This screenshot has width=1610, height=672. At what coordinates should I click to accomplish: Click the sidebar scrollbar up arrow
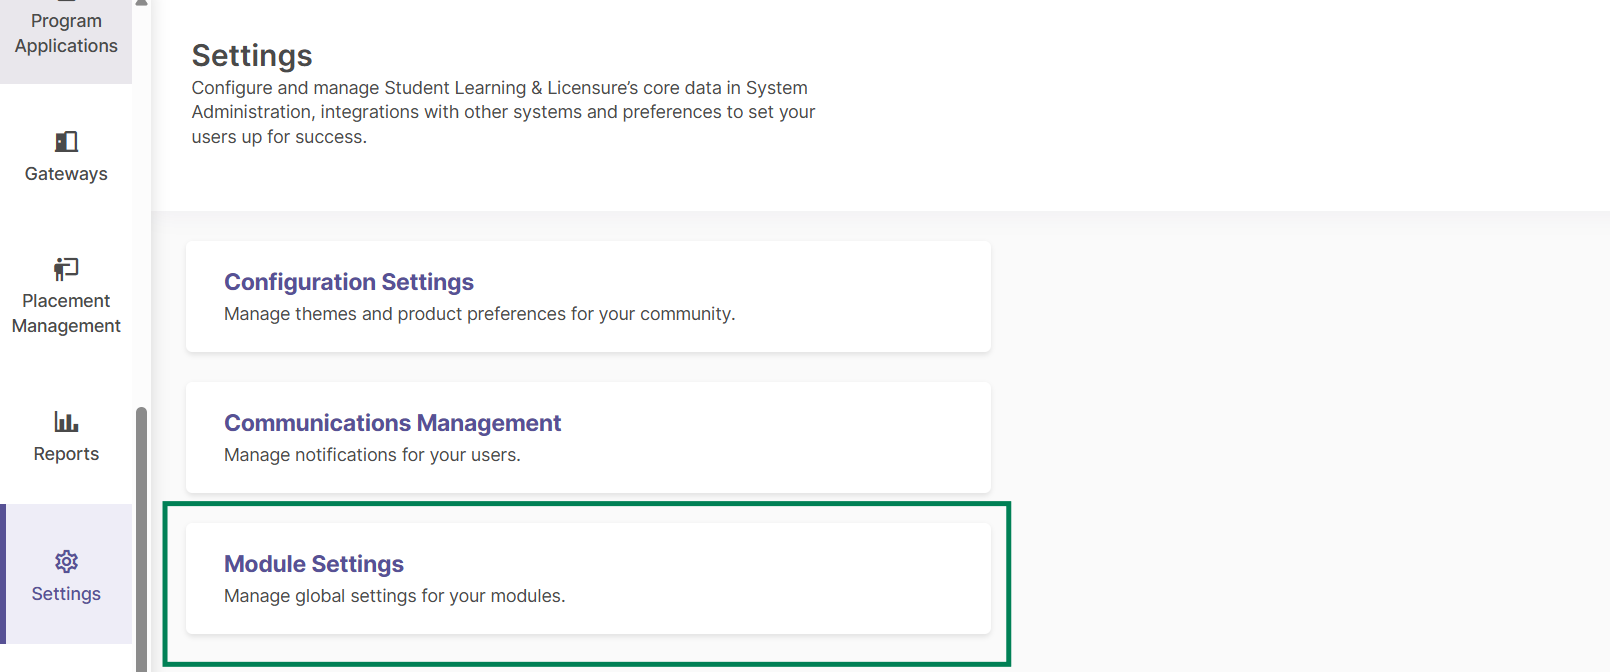click(x=142, y=3)
